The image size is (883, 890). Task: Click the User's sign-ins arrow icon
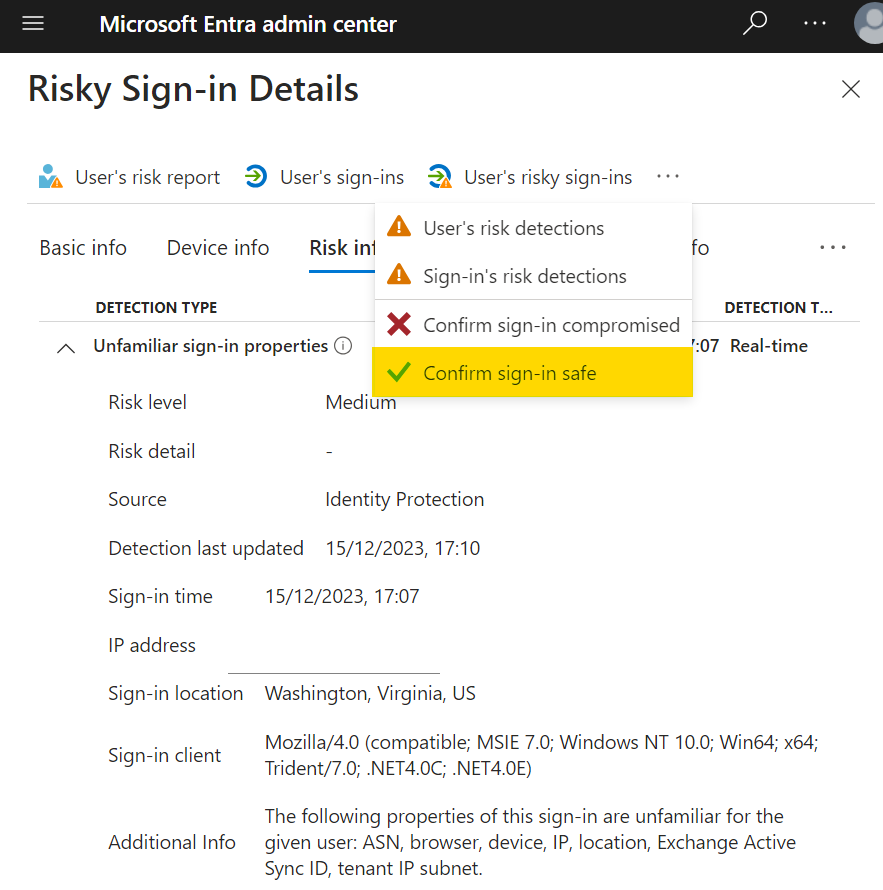256,177
